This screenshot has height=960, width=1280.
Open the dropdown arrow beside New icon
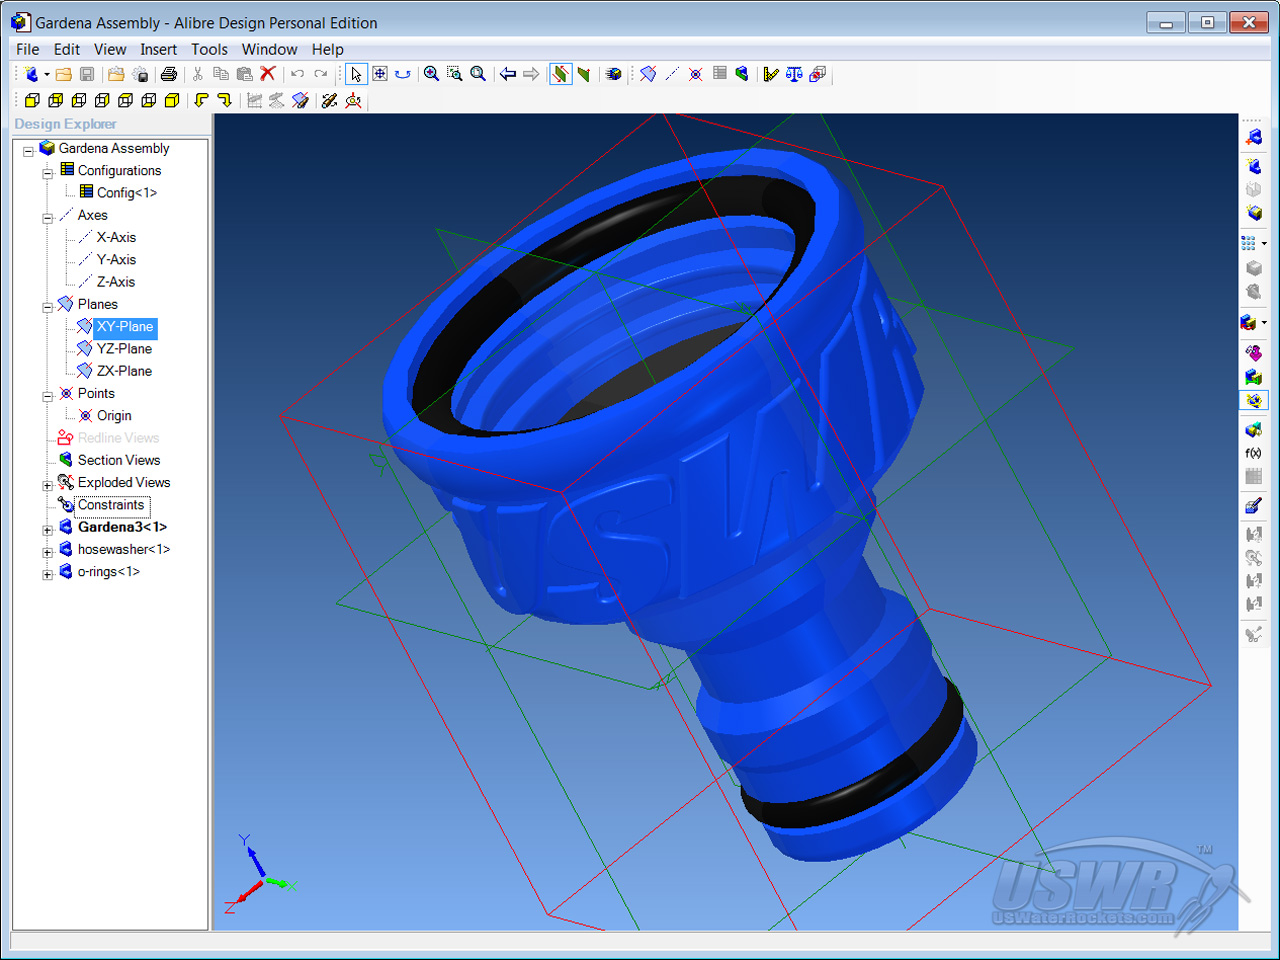46,74
